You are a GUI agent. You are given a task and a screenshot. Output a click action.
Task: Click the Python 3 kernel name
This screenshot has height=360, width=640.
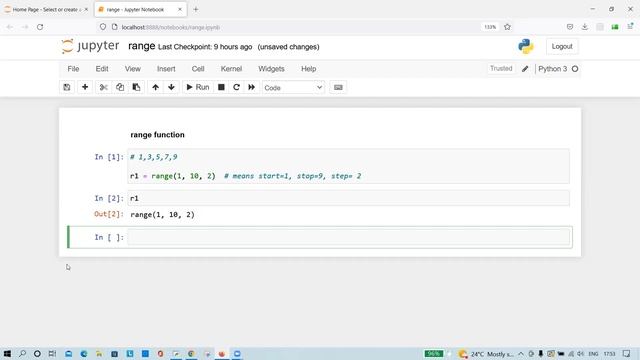coord(553,69)
